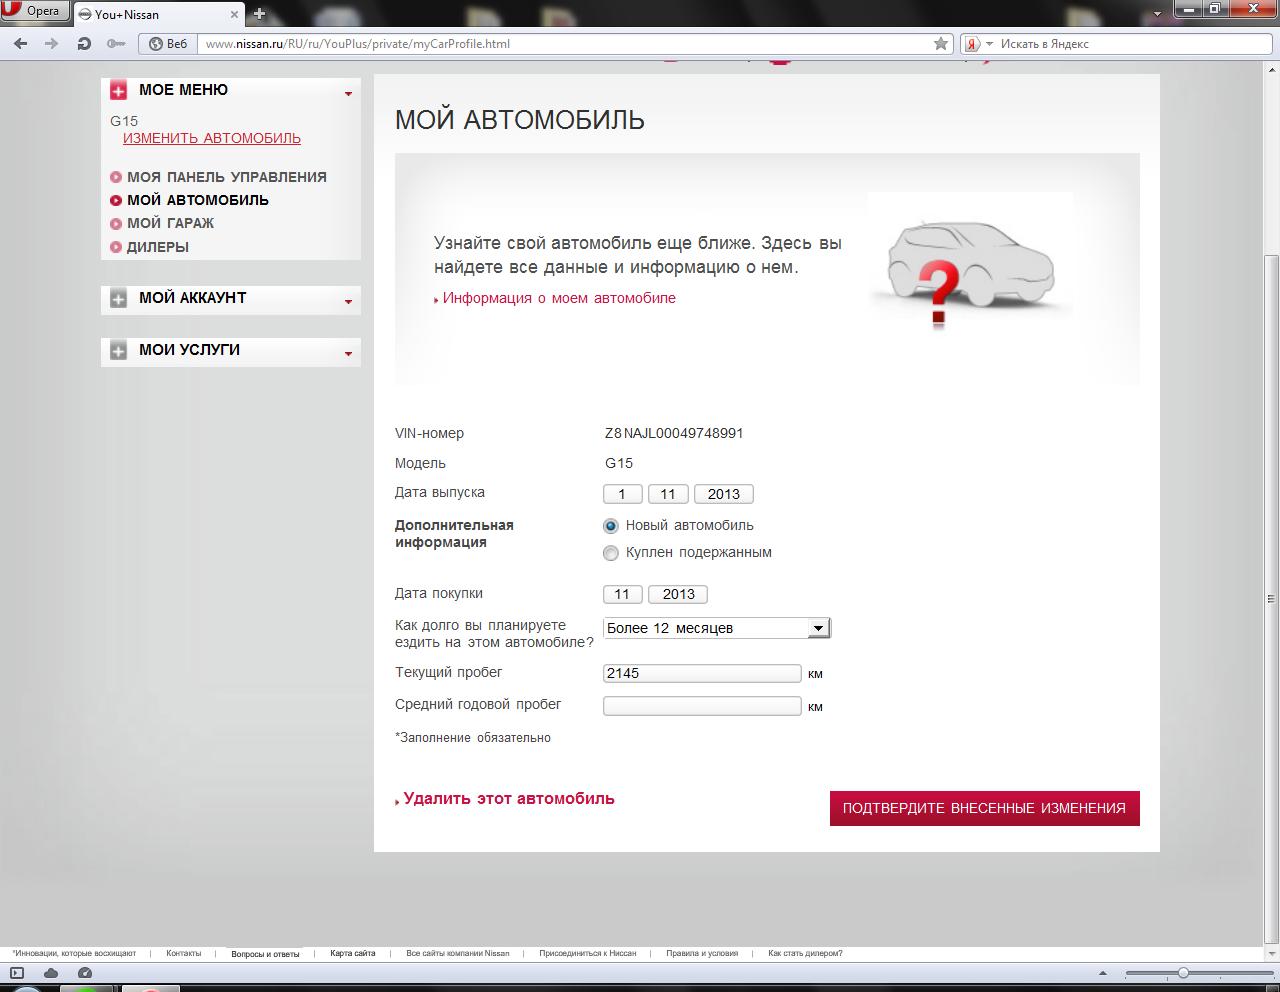
Task: Close the You+Nissan tab
Action: click(x=233, y=14)
